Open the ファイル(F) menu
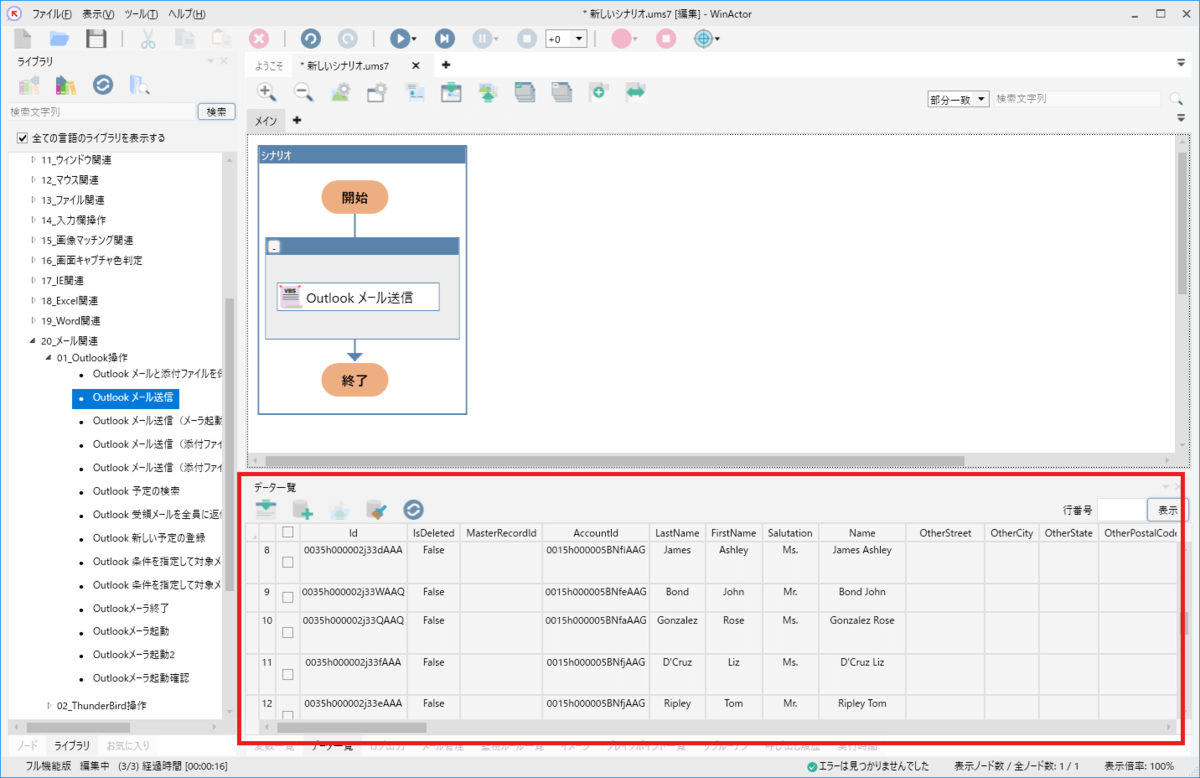Image resolution: width=1200 pixels, height=778 pixels. pyautogui.click(x=51, y=14)
